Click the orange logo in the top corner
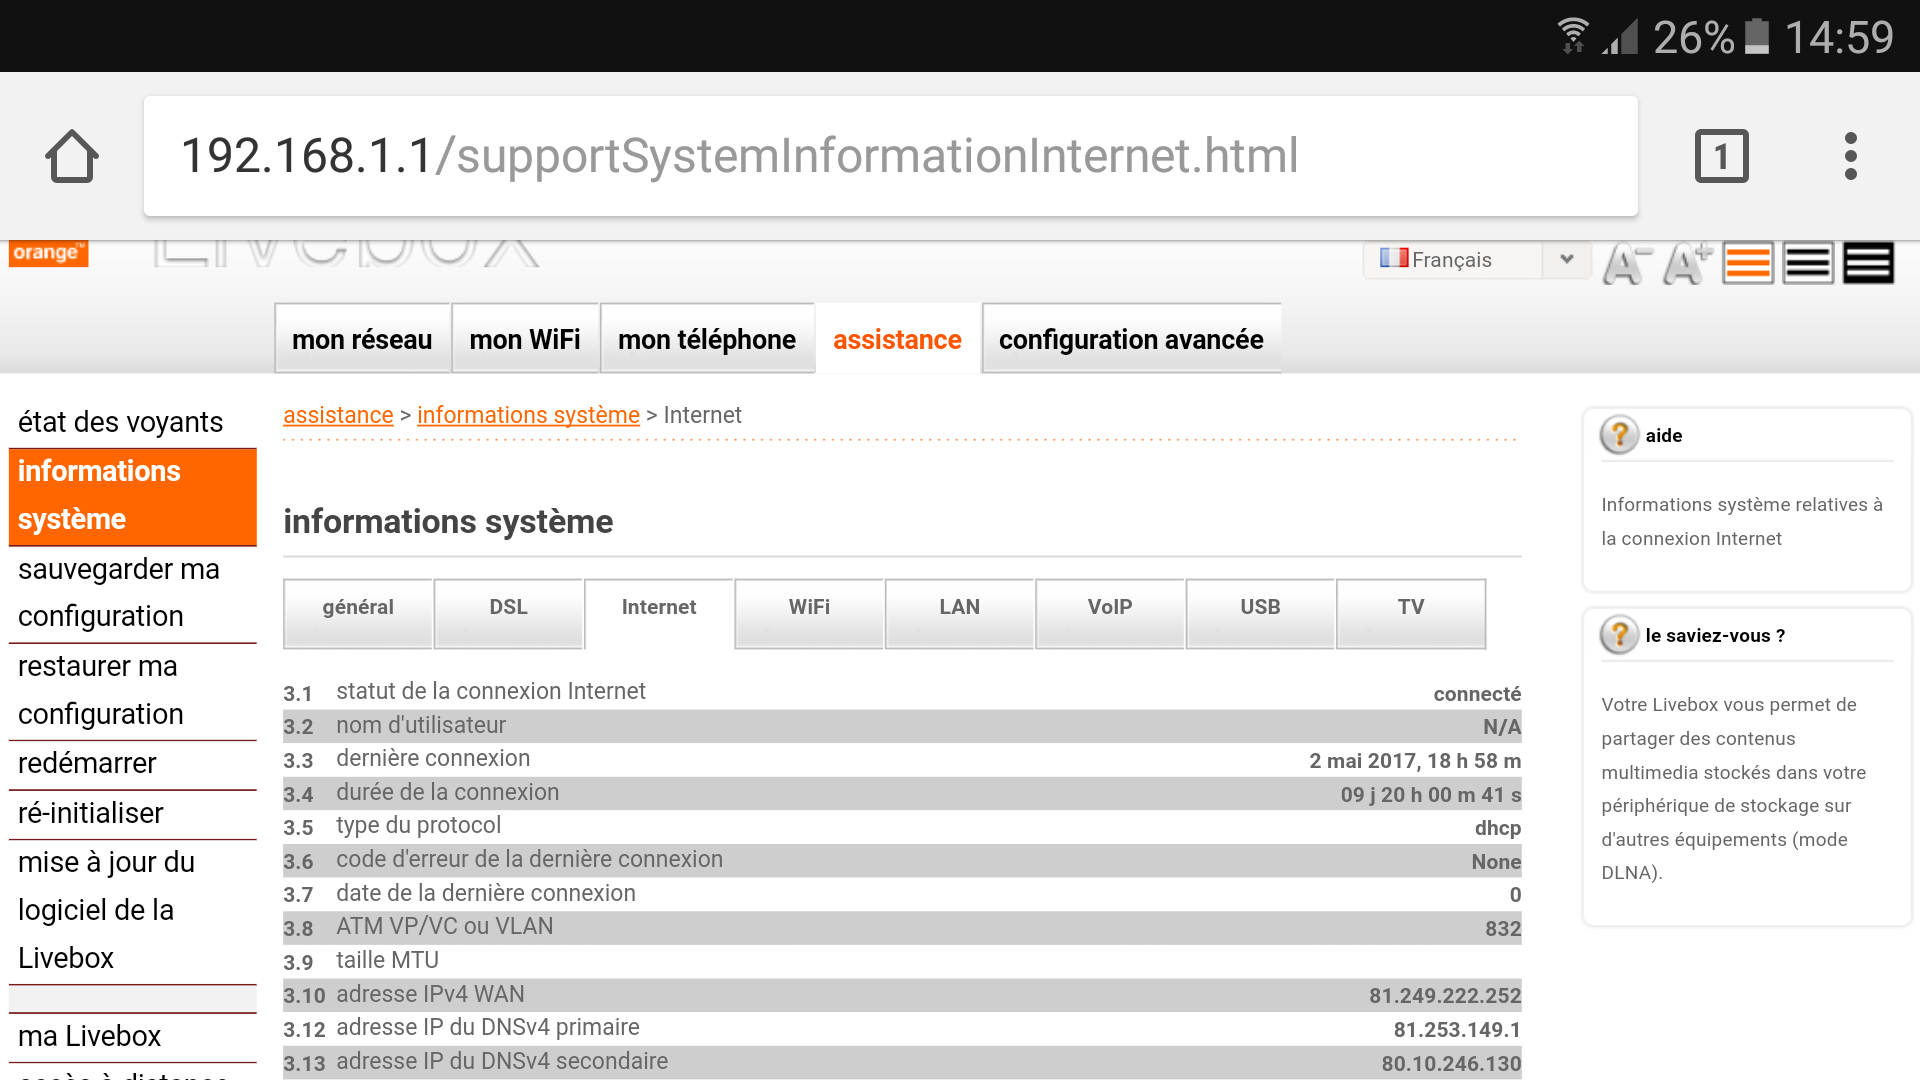Screen dimensions: 1920x1080 (48, 253)
